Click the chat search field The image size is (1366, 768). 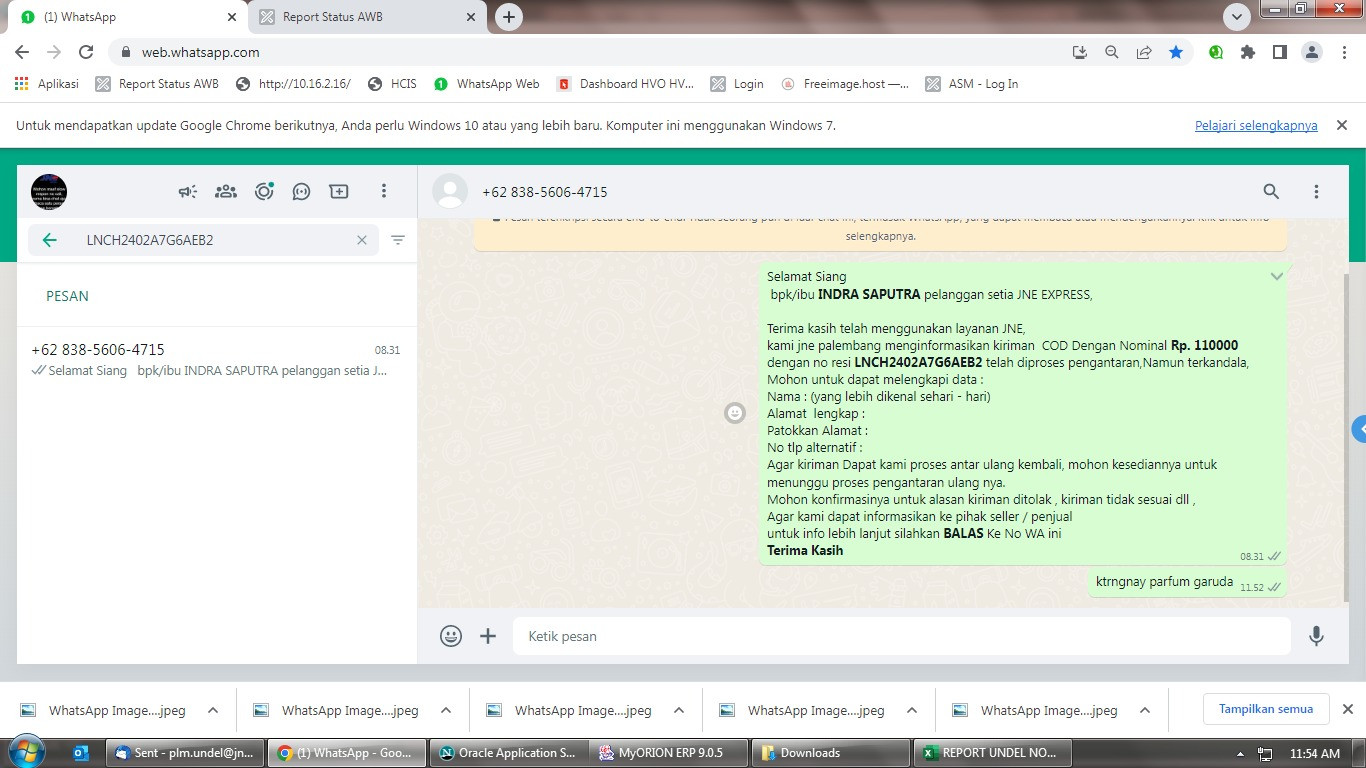tap(203, 240)
